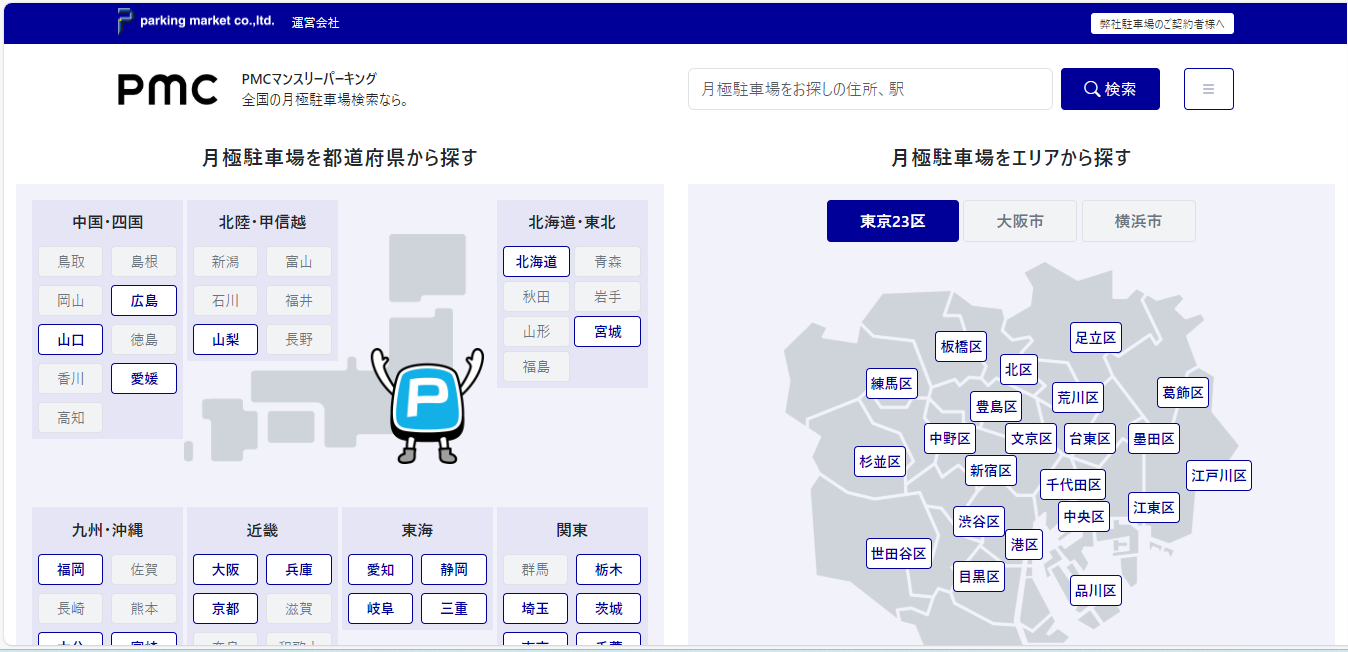The image size is (1348, 652).
Task: Click the address or station search field
Action: [869, 89]
